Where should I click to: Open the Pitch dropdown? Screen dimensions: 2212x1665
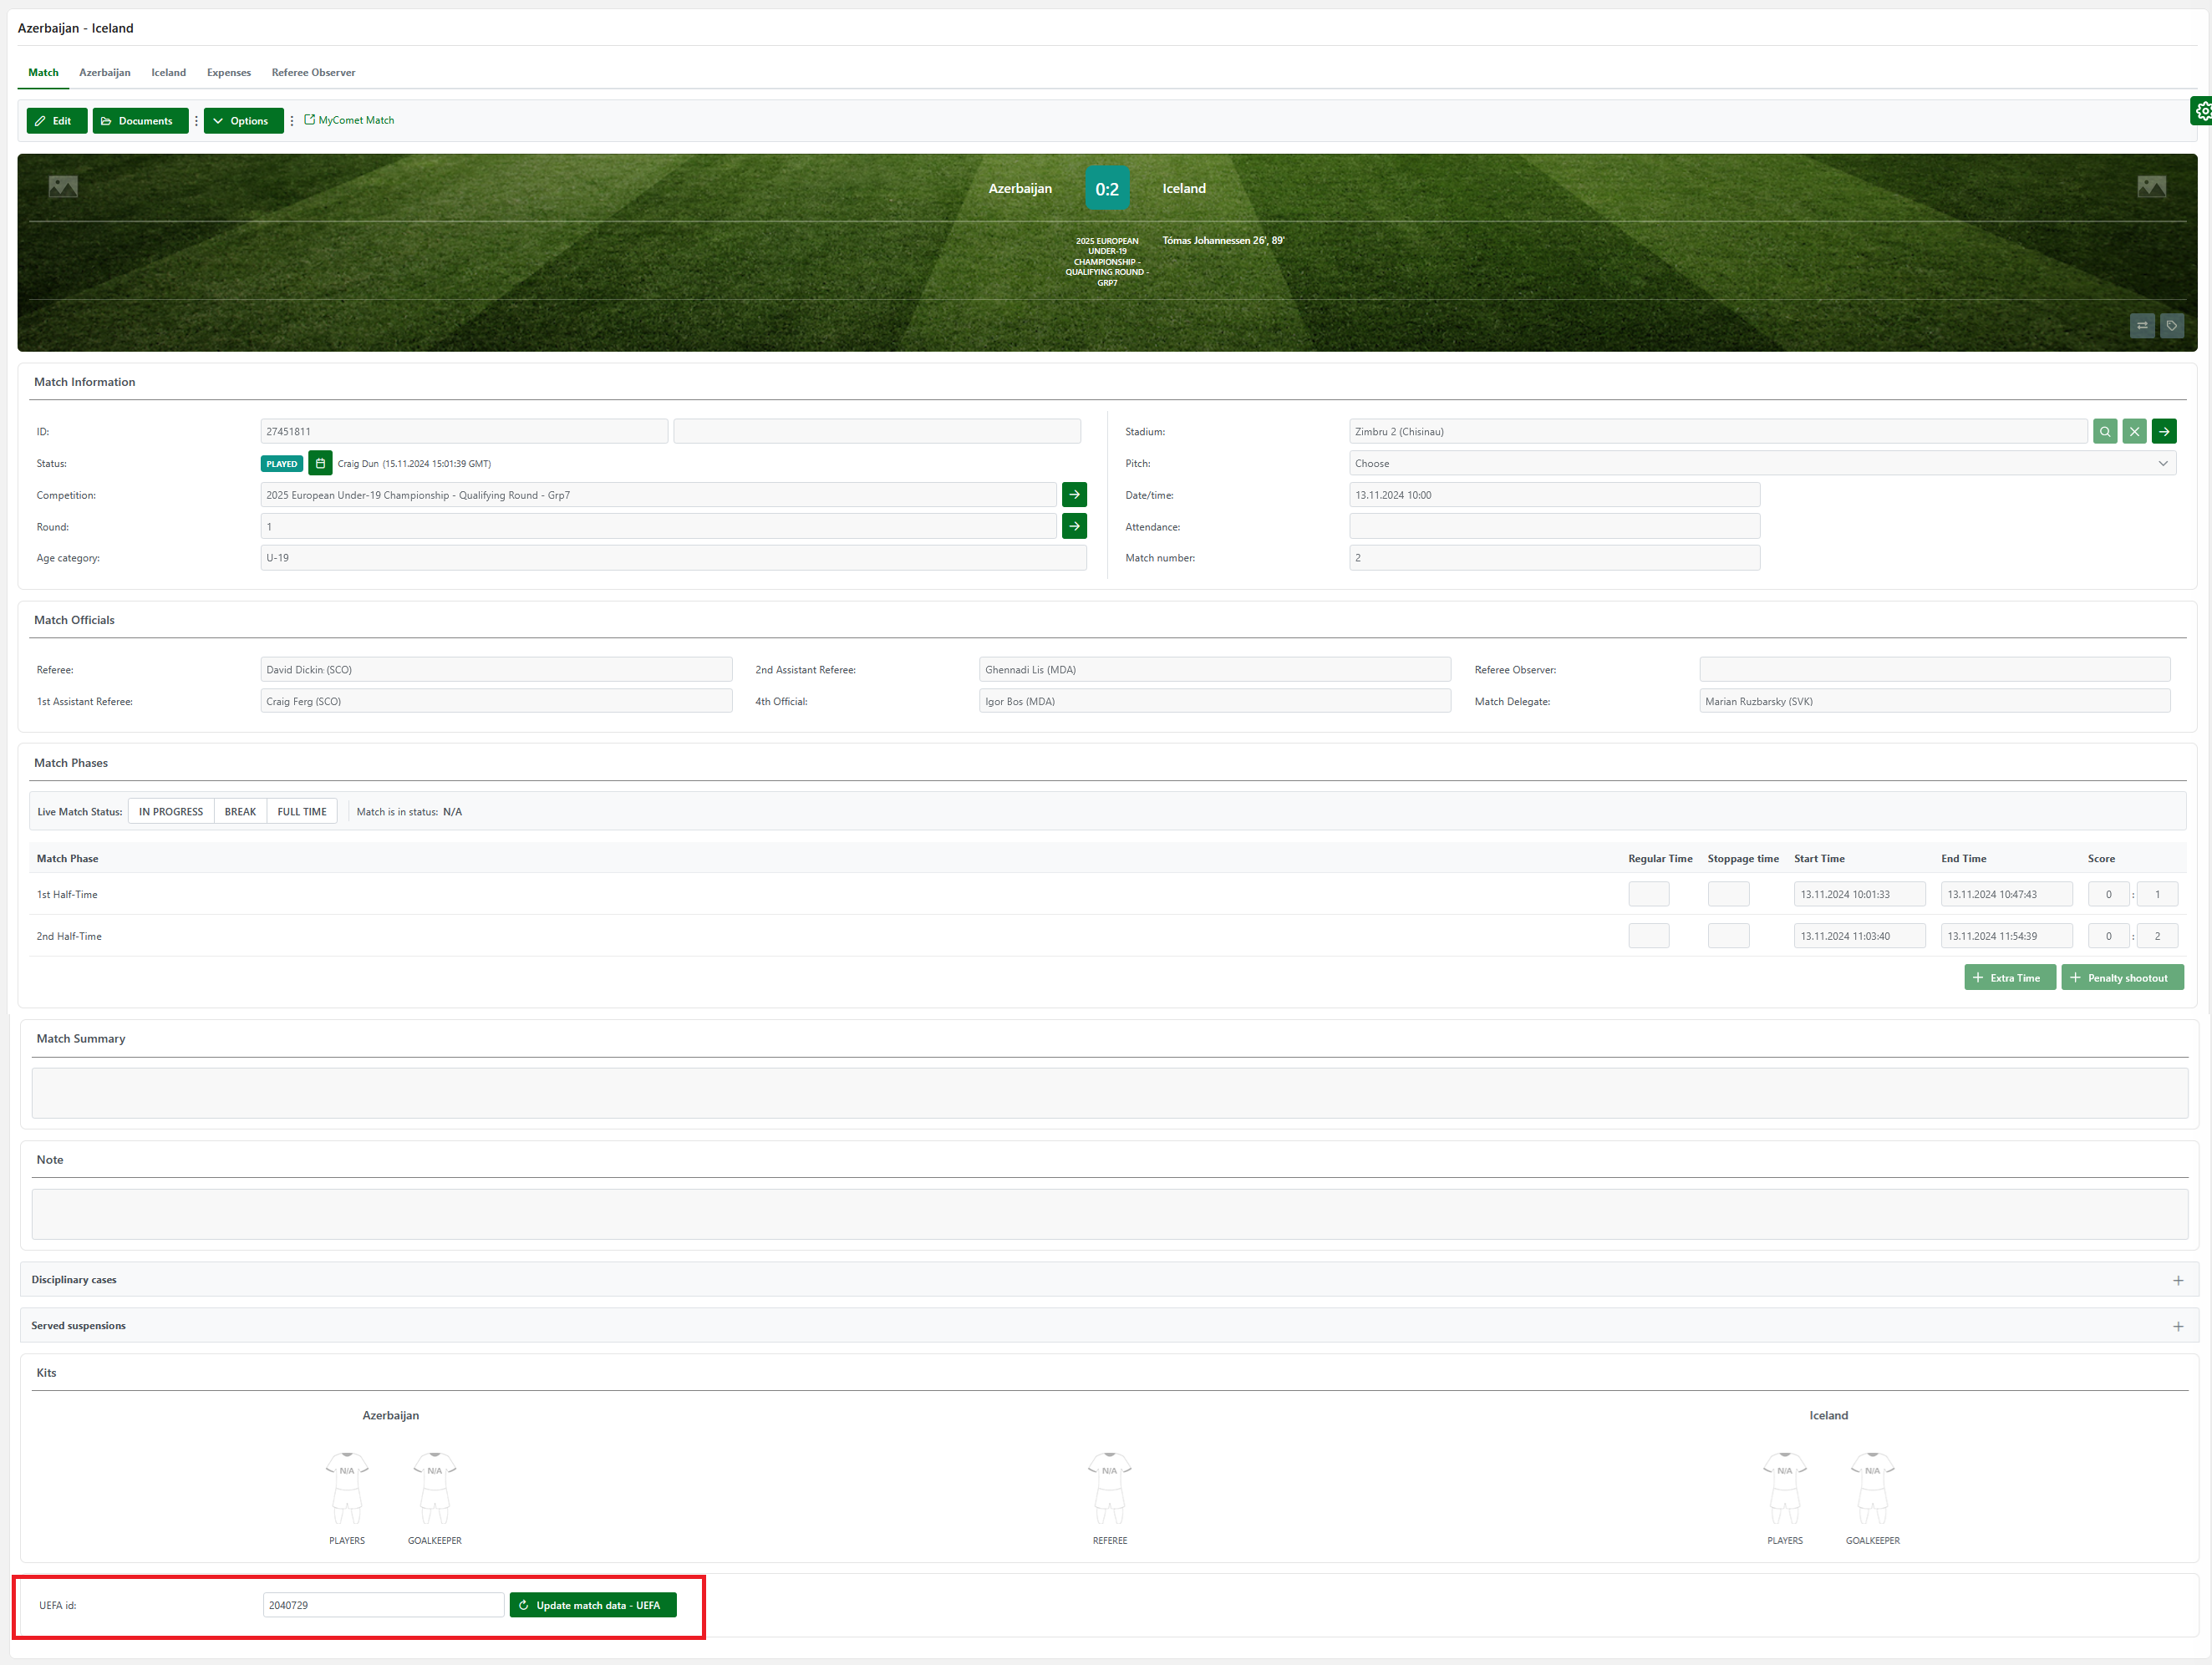point(1762,463)
